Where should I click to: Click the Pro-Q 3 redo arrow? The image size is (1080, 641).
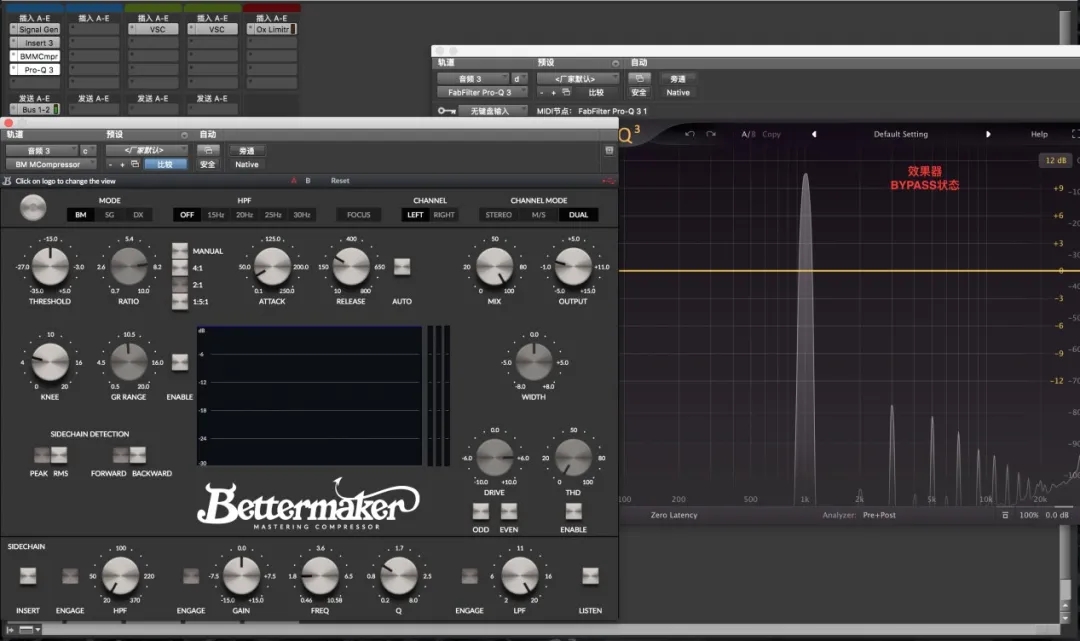[x=711, y=134]
